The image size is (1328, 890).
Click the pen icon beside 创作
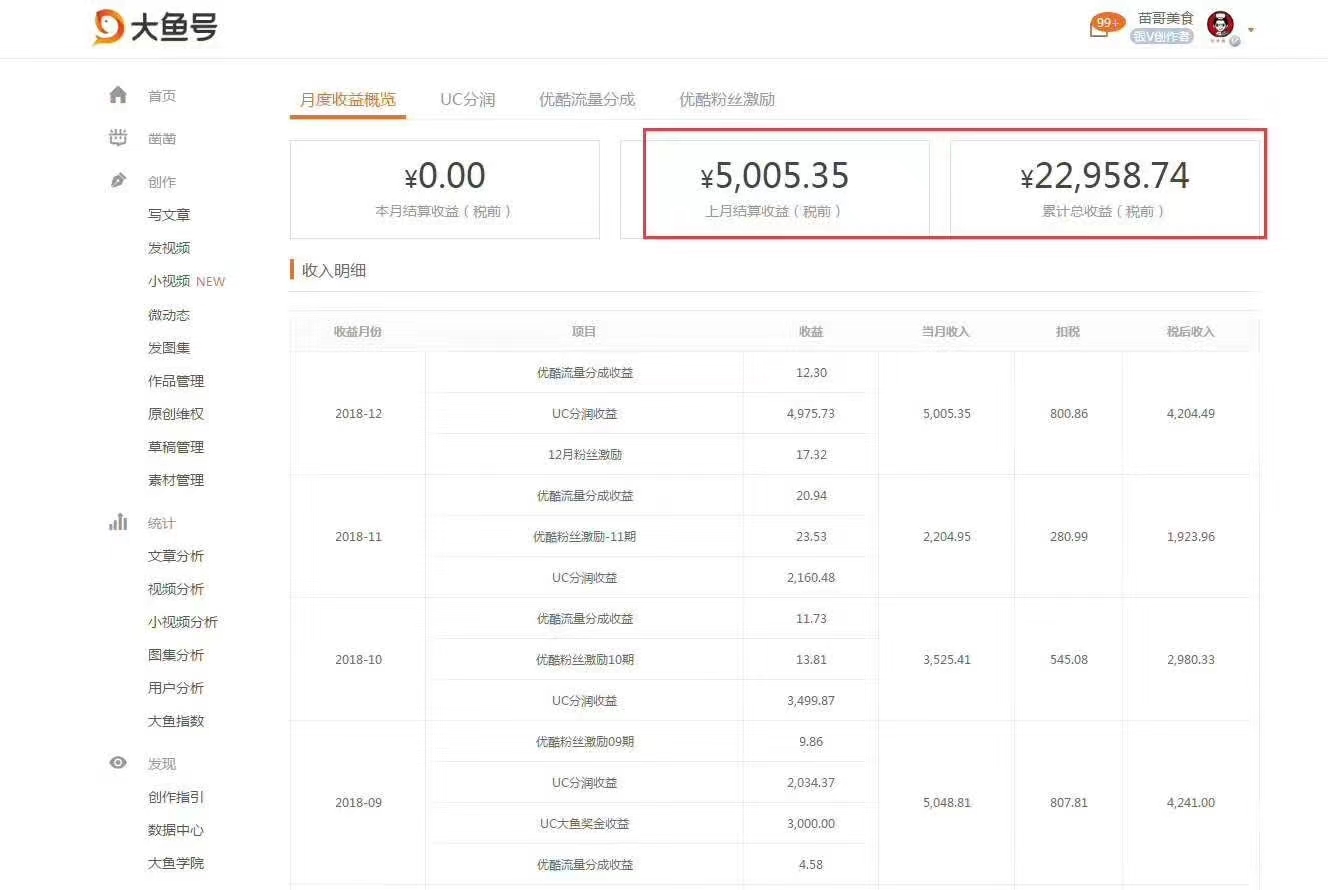click(x=118, y=181)
